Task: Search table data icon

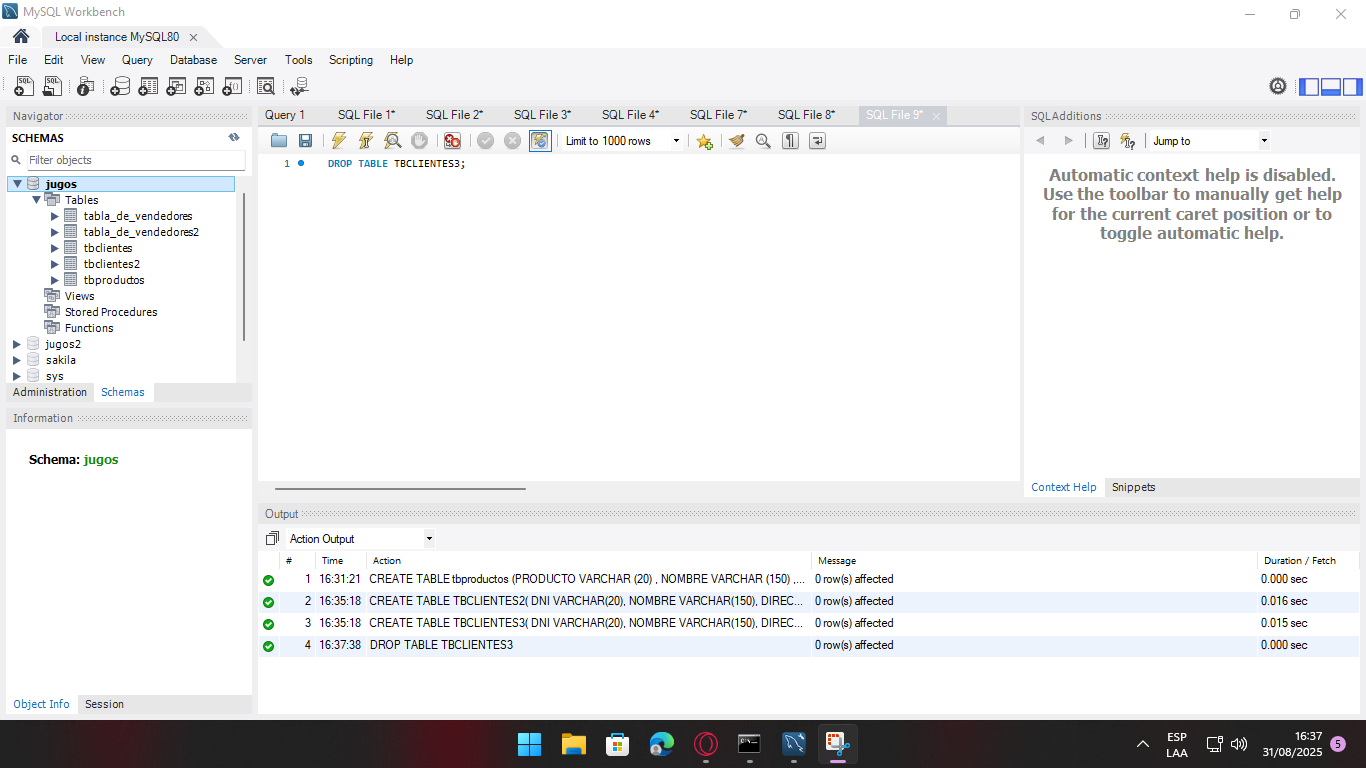Action: [265, 87]
